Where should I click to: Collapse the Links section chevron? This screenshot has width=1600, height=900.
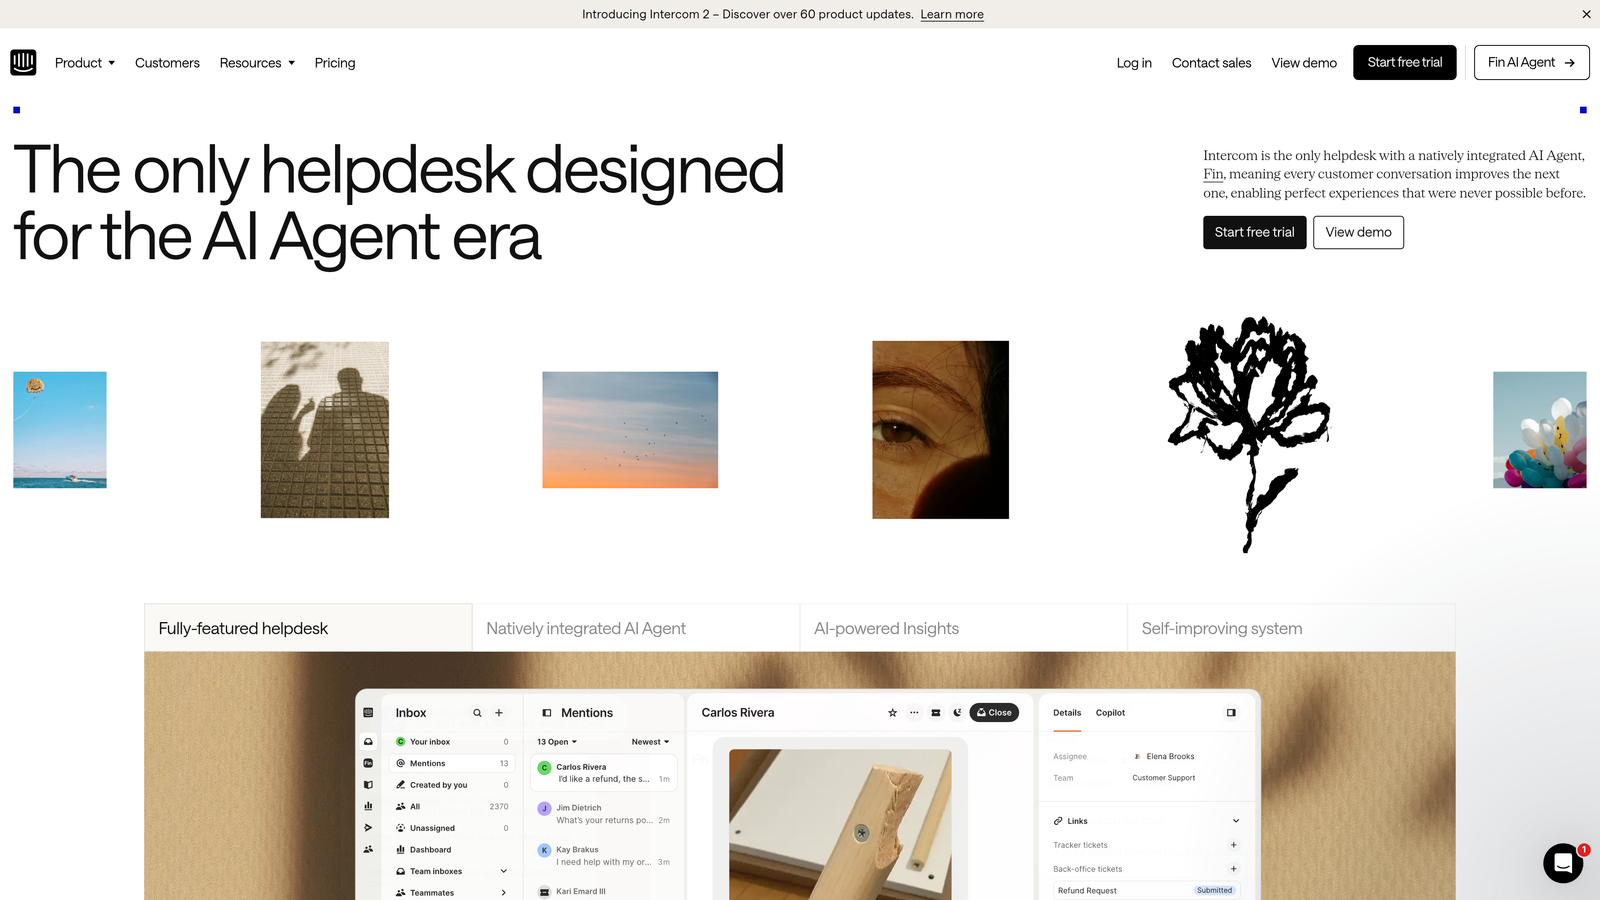[x=1236, y=821]
